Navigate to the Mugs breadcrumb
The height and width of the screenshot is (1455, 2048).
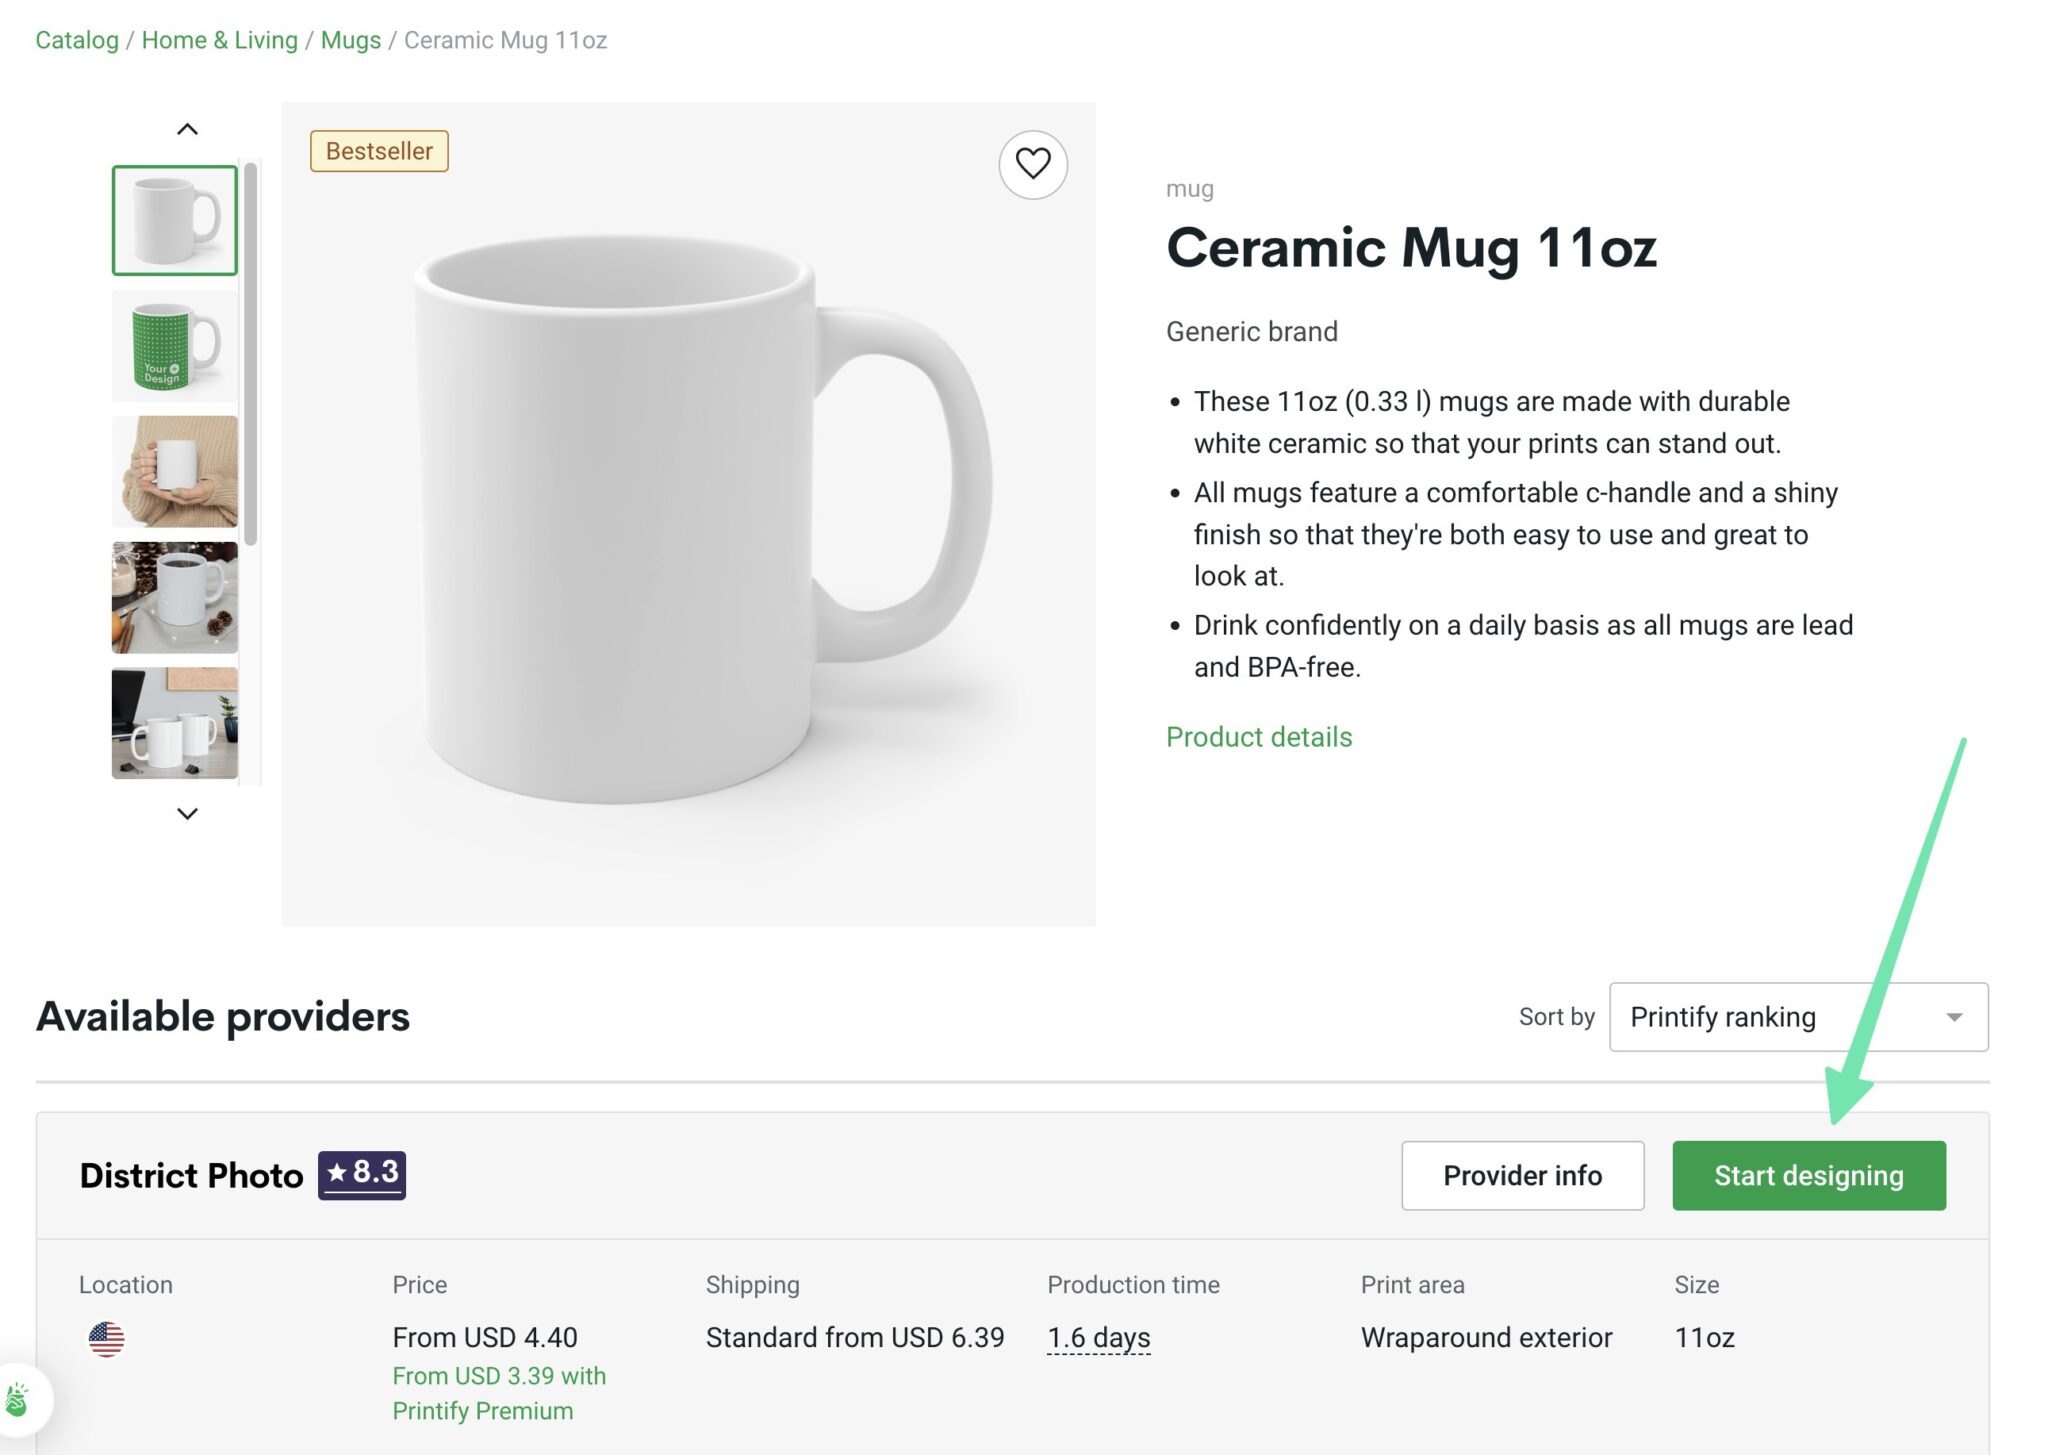coord(349,40)
